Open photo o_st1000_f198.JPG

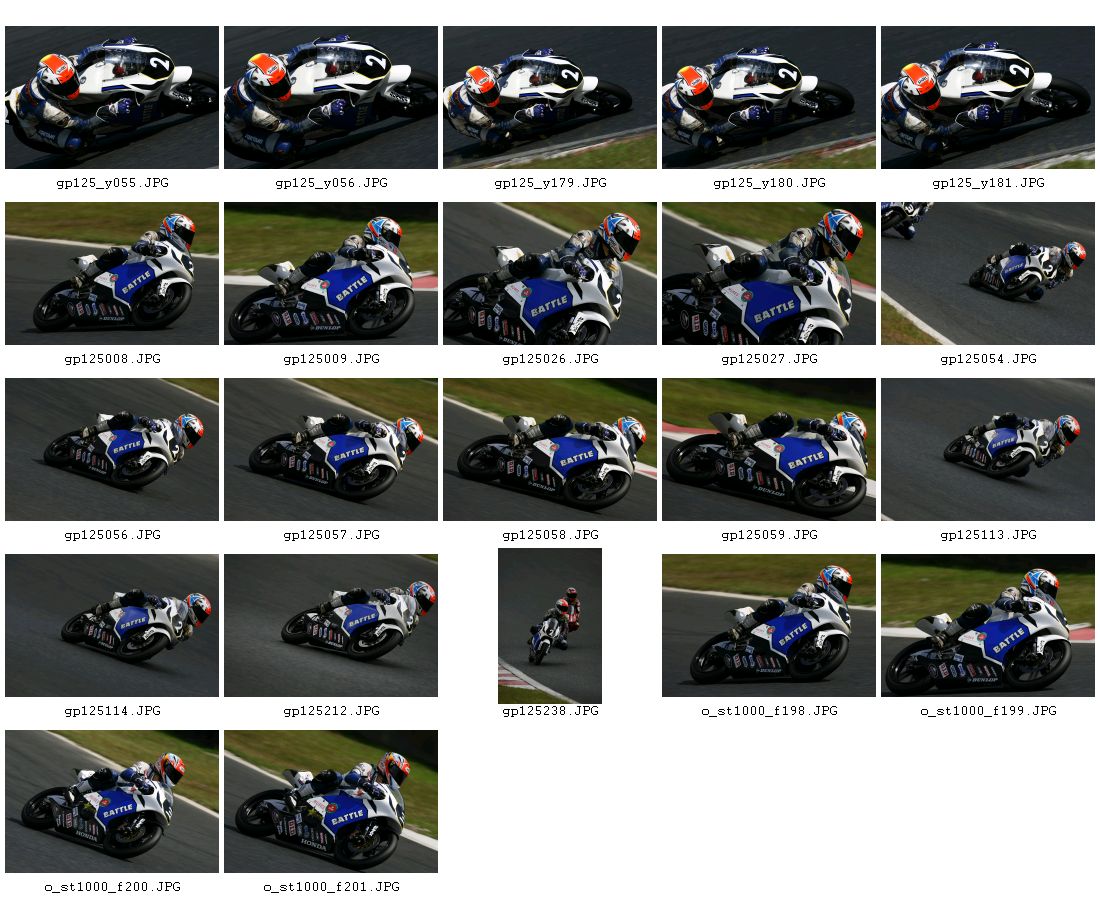(x=768, y=626)
